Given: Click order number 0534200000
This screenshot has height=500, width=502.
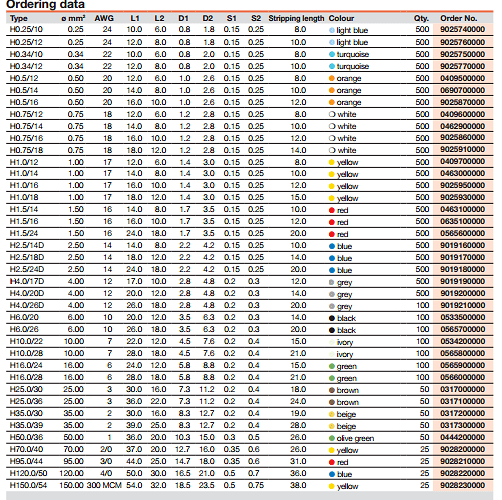Looking at the screenshot, I should tap(463, 341).
